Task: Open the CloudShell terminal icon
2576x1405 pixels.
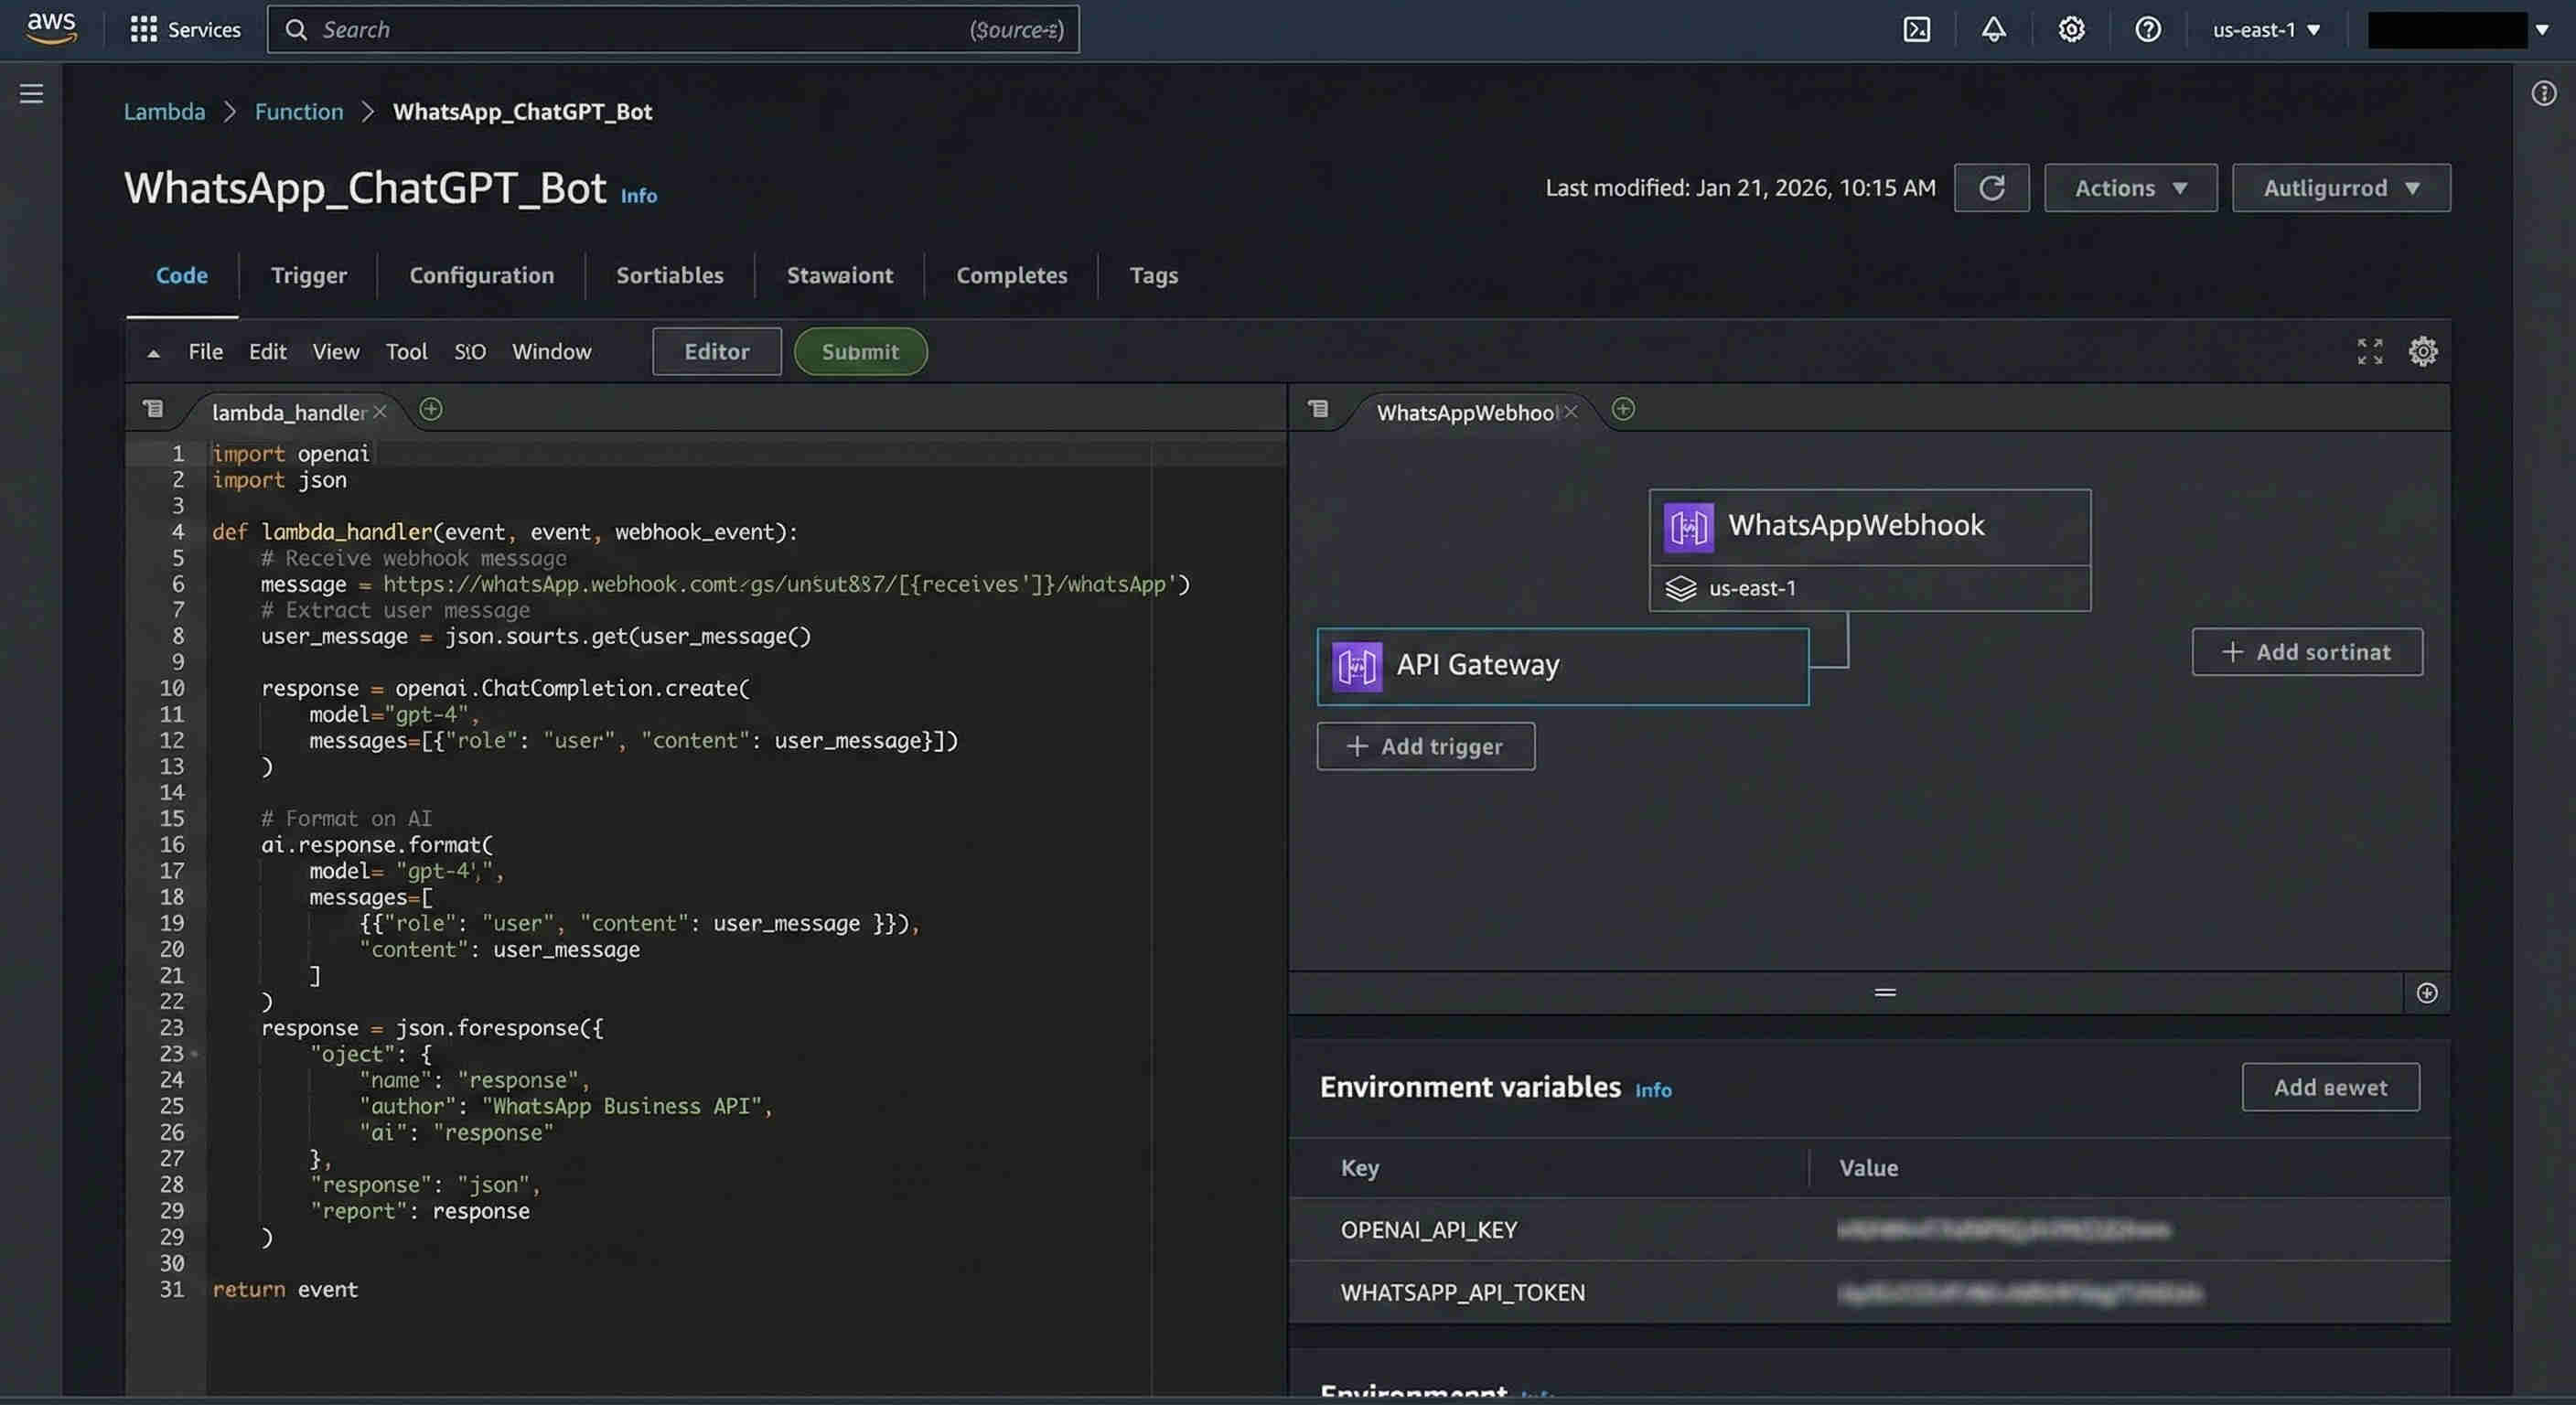Action: (x=1916, y=29)
